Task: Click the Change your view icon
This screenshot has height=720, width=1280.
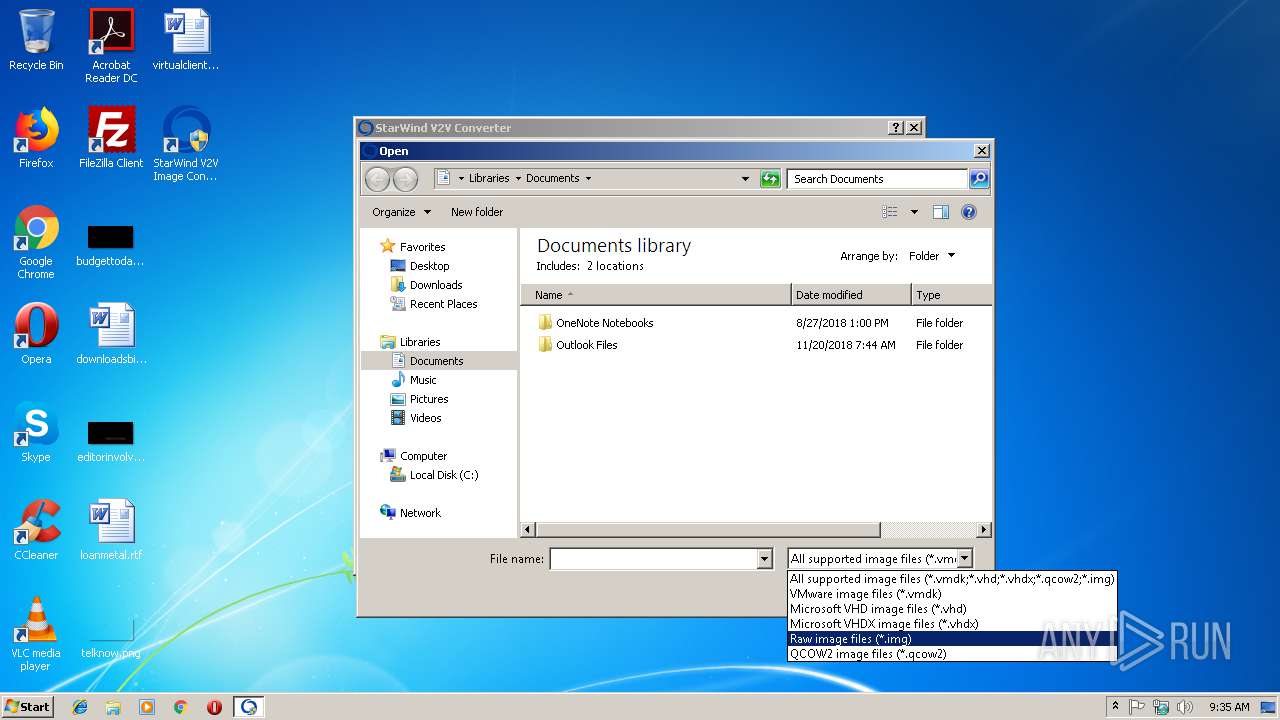Action: [x=889, y=212]
